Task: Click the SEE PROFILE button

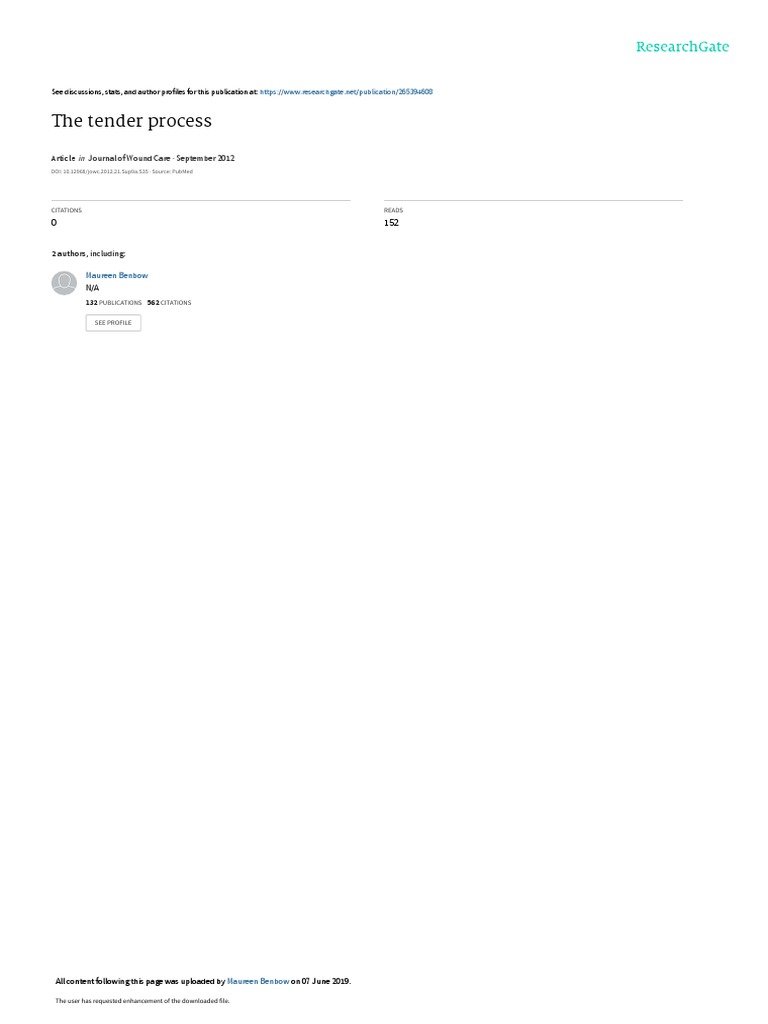Action: pyautogui.click(x=113, y=323)
